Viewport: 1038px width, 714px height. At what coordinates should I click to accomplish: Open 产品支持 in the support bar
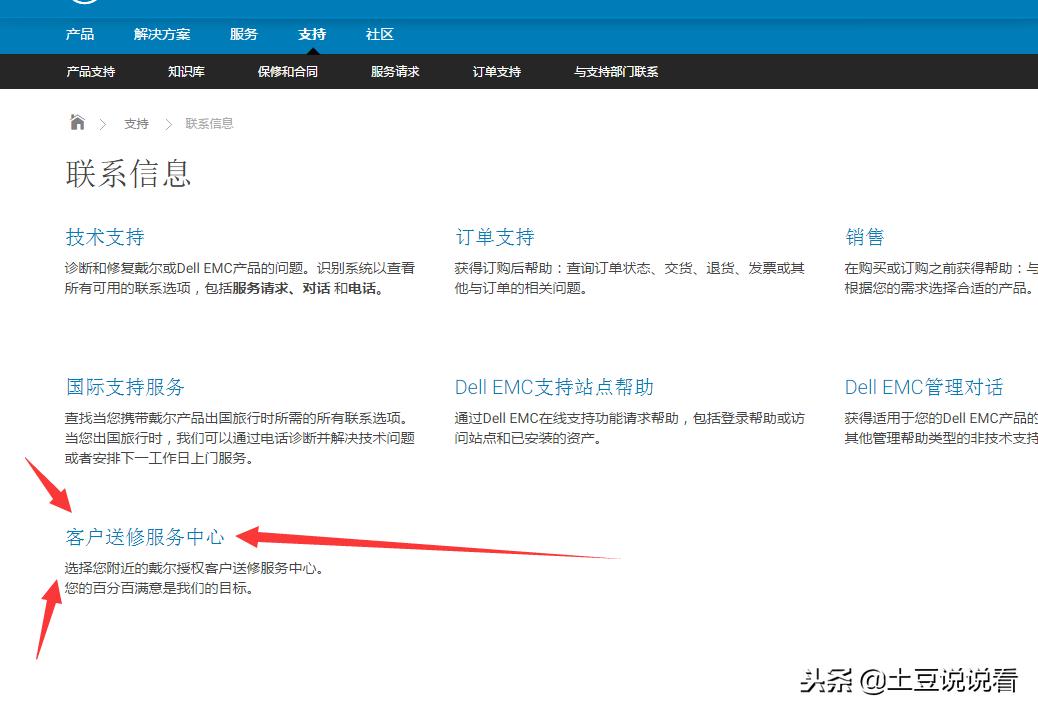[x=90, y=71]
